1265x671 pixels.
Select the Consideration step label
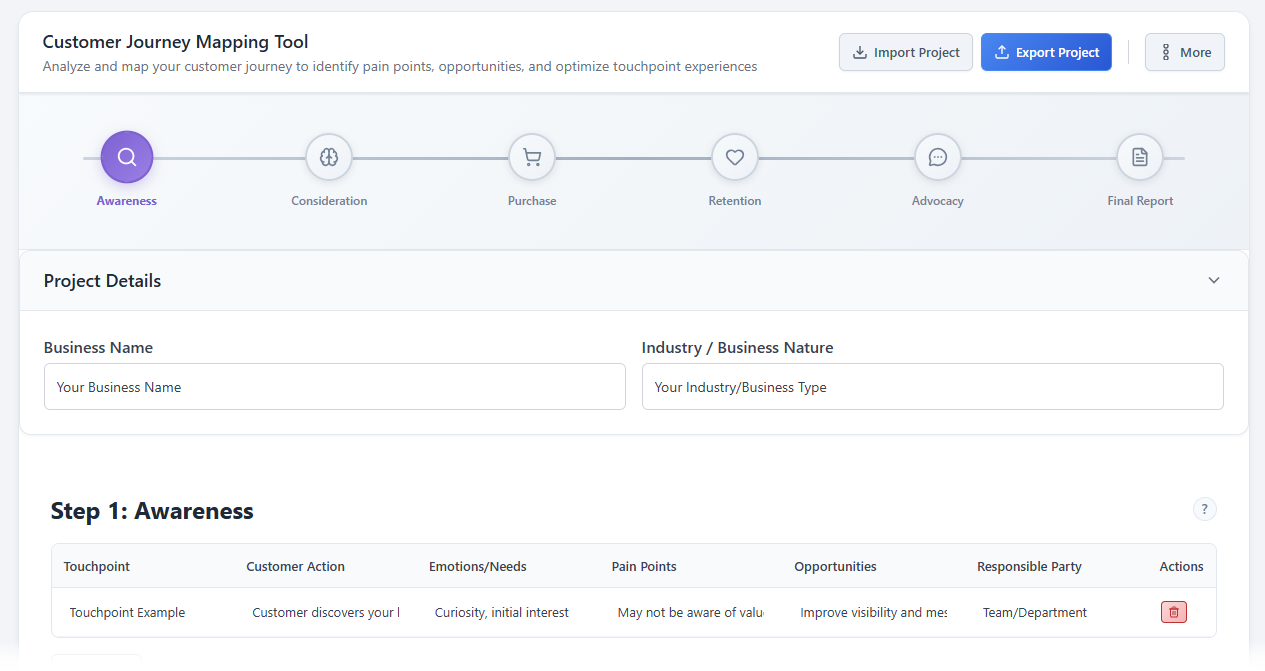coord(329,200)
